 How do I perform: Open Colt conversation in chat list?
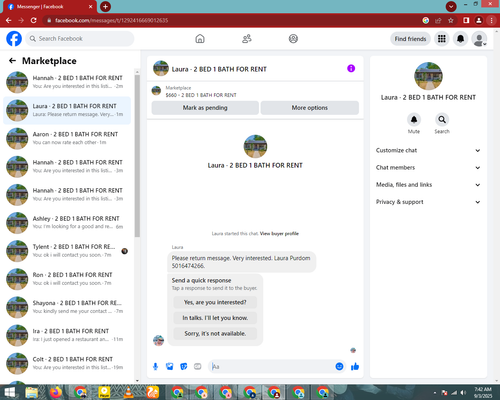point(67,363)
